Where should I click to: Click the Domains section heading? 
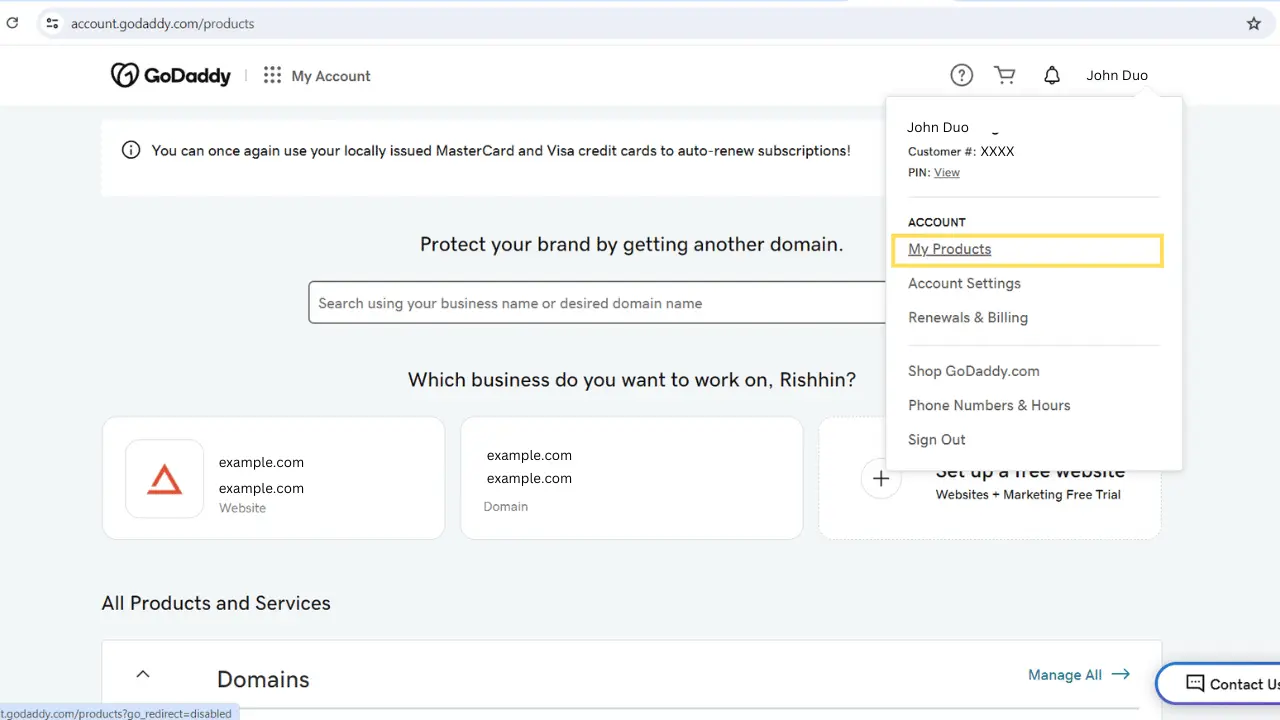tap(263, 680)
